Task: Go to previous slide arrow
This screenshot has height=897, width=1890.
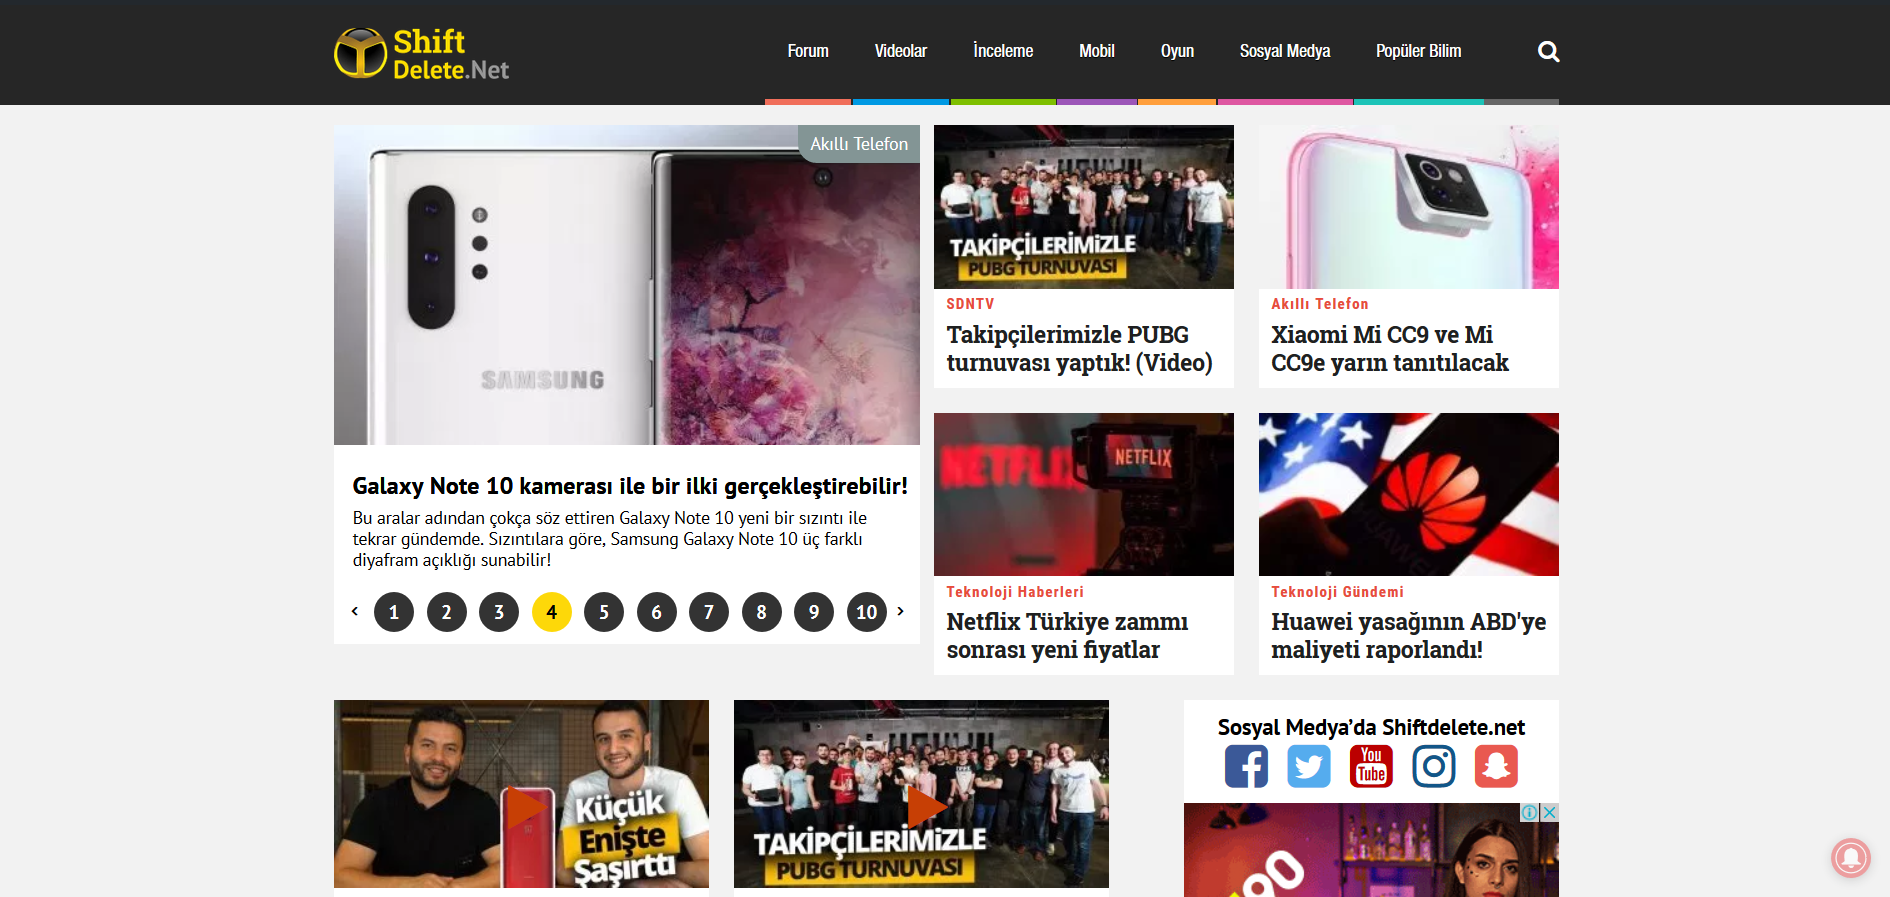Action: tap(355, 611)
